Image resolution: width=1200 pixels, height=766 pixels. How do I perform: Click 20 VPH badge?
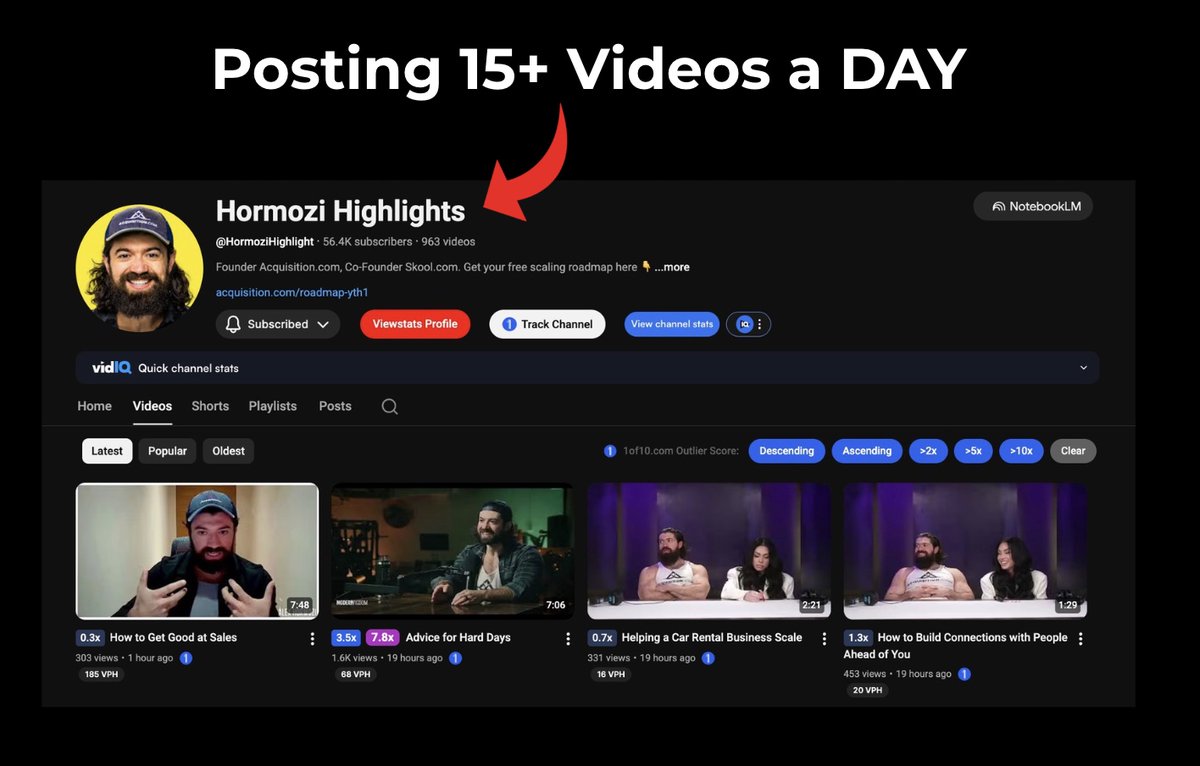pyautogui.click(x=867, y=690)
